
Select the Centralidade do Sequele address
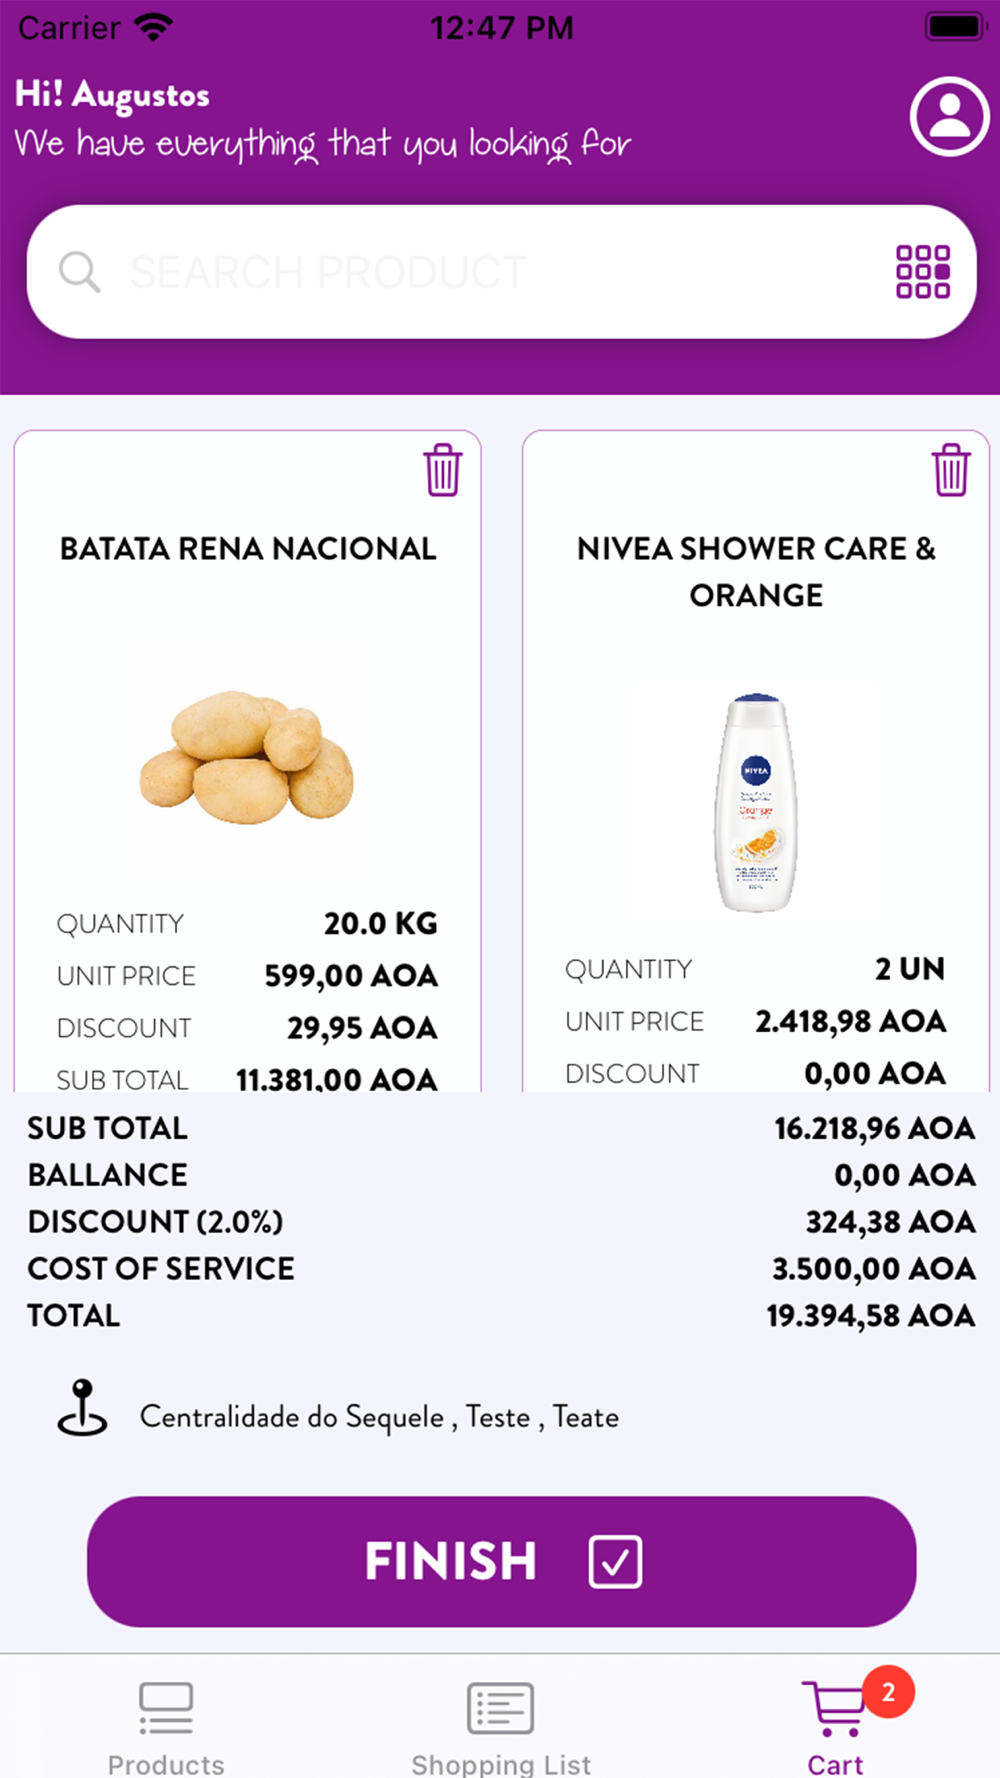coord(379,1417)
